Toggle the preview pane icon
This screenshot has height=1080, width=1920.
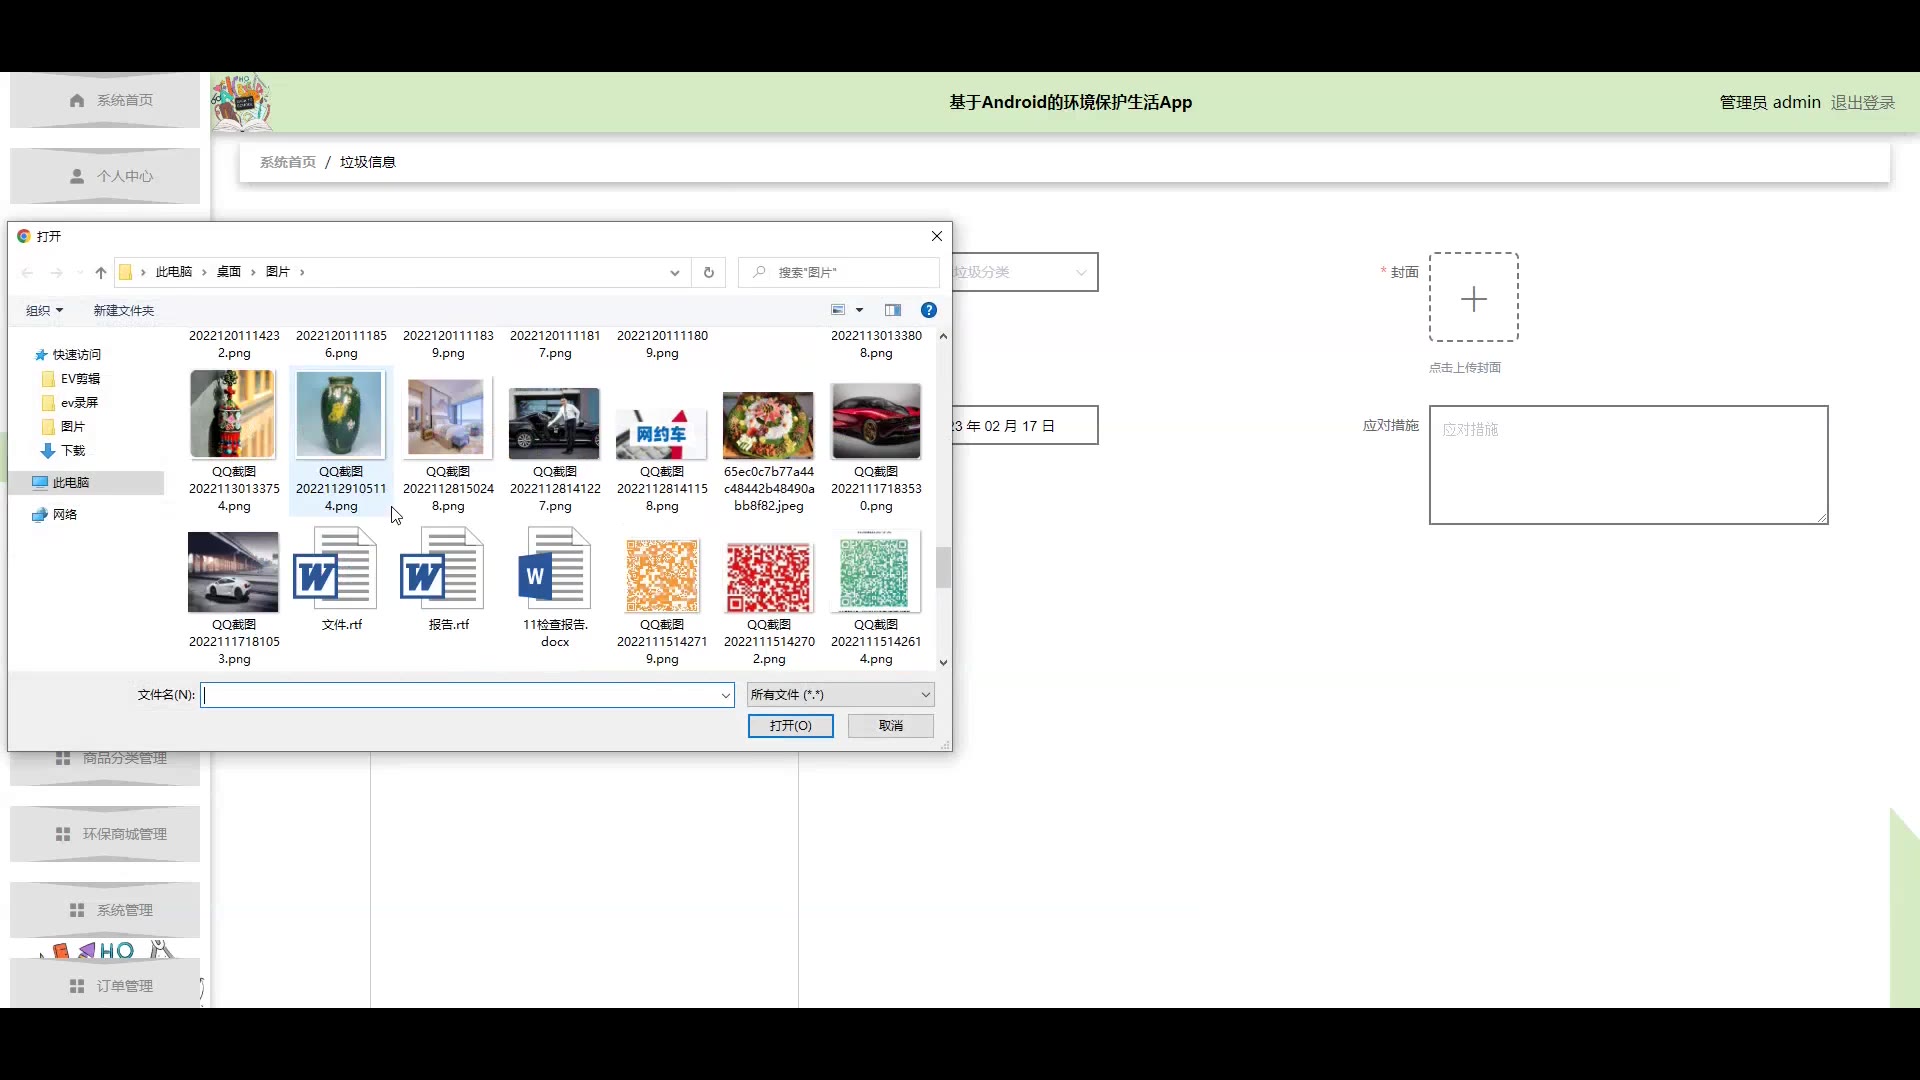[x=893, y=310]
